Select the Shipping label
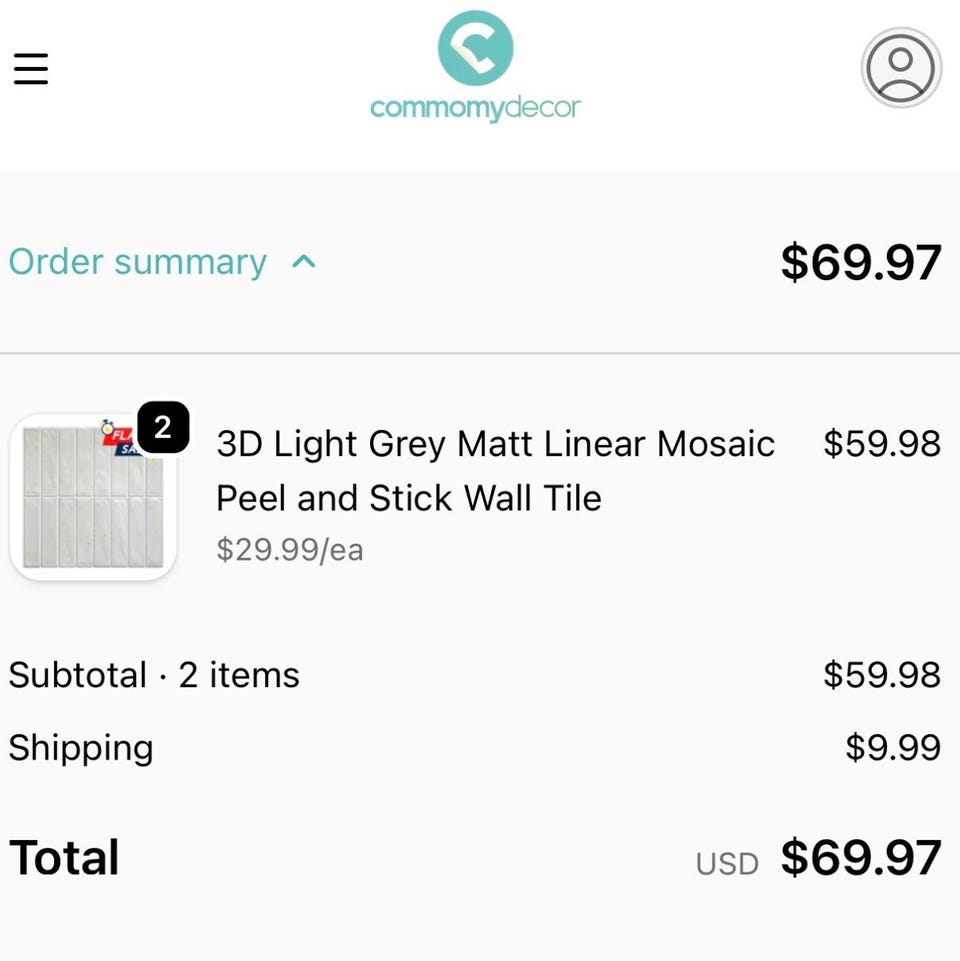Image resolution: width=960 pixels, height=961 pixels. [x=81, y=748]
